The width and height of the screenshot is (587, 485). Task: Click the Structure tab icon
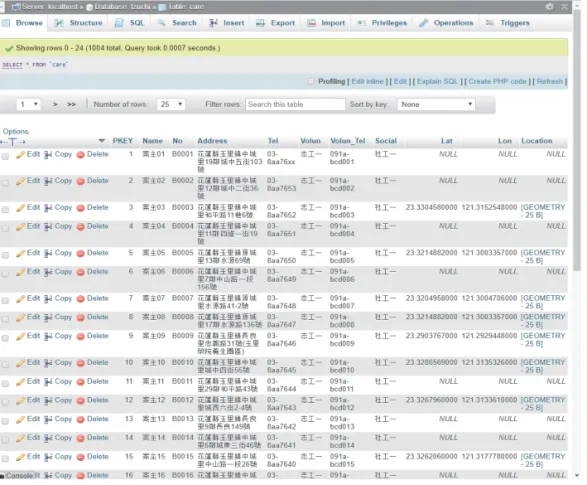[x=59, y=23]
